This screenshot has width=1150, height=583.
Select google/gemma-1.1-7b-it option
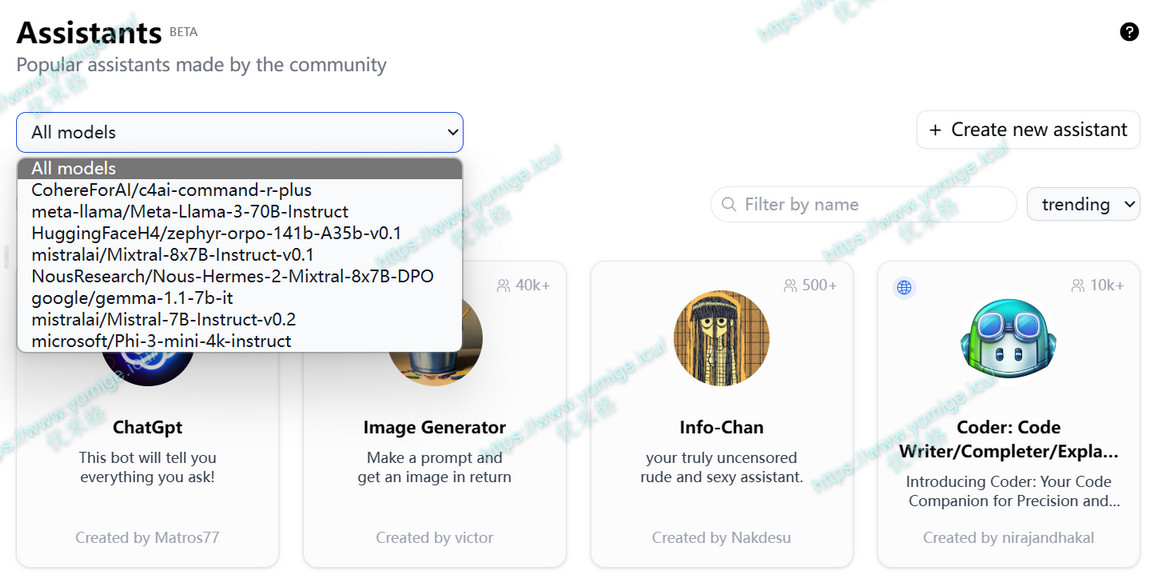[x=132, y=298]
